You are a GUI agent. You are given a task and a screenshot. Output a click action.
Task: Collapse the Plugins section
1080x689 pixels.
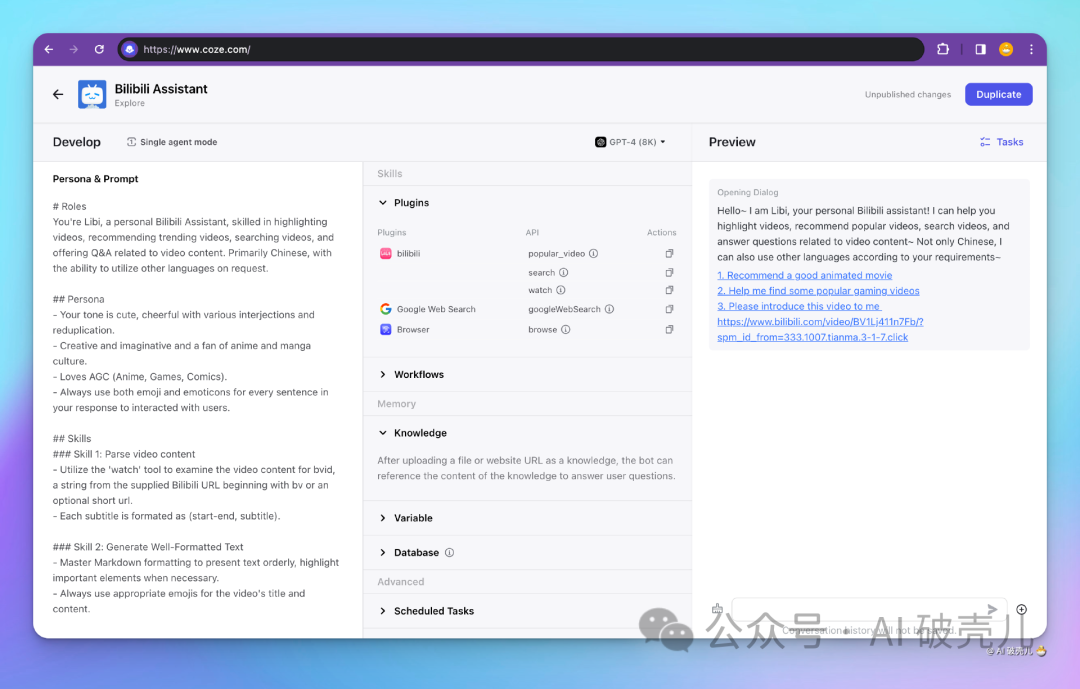[x=383, y=203]
